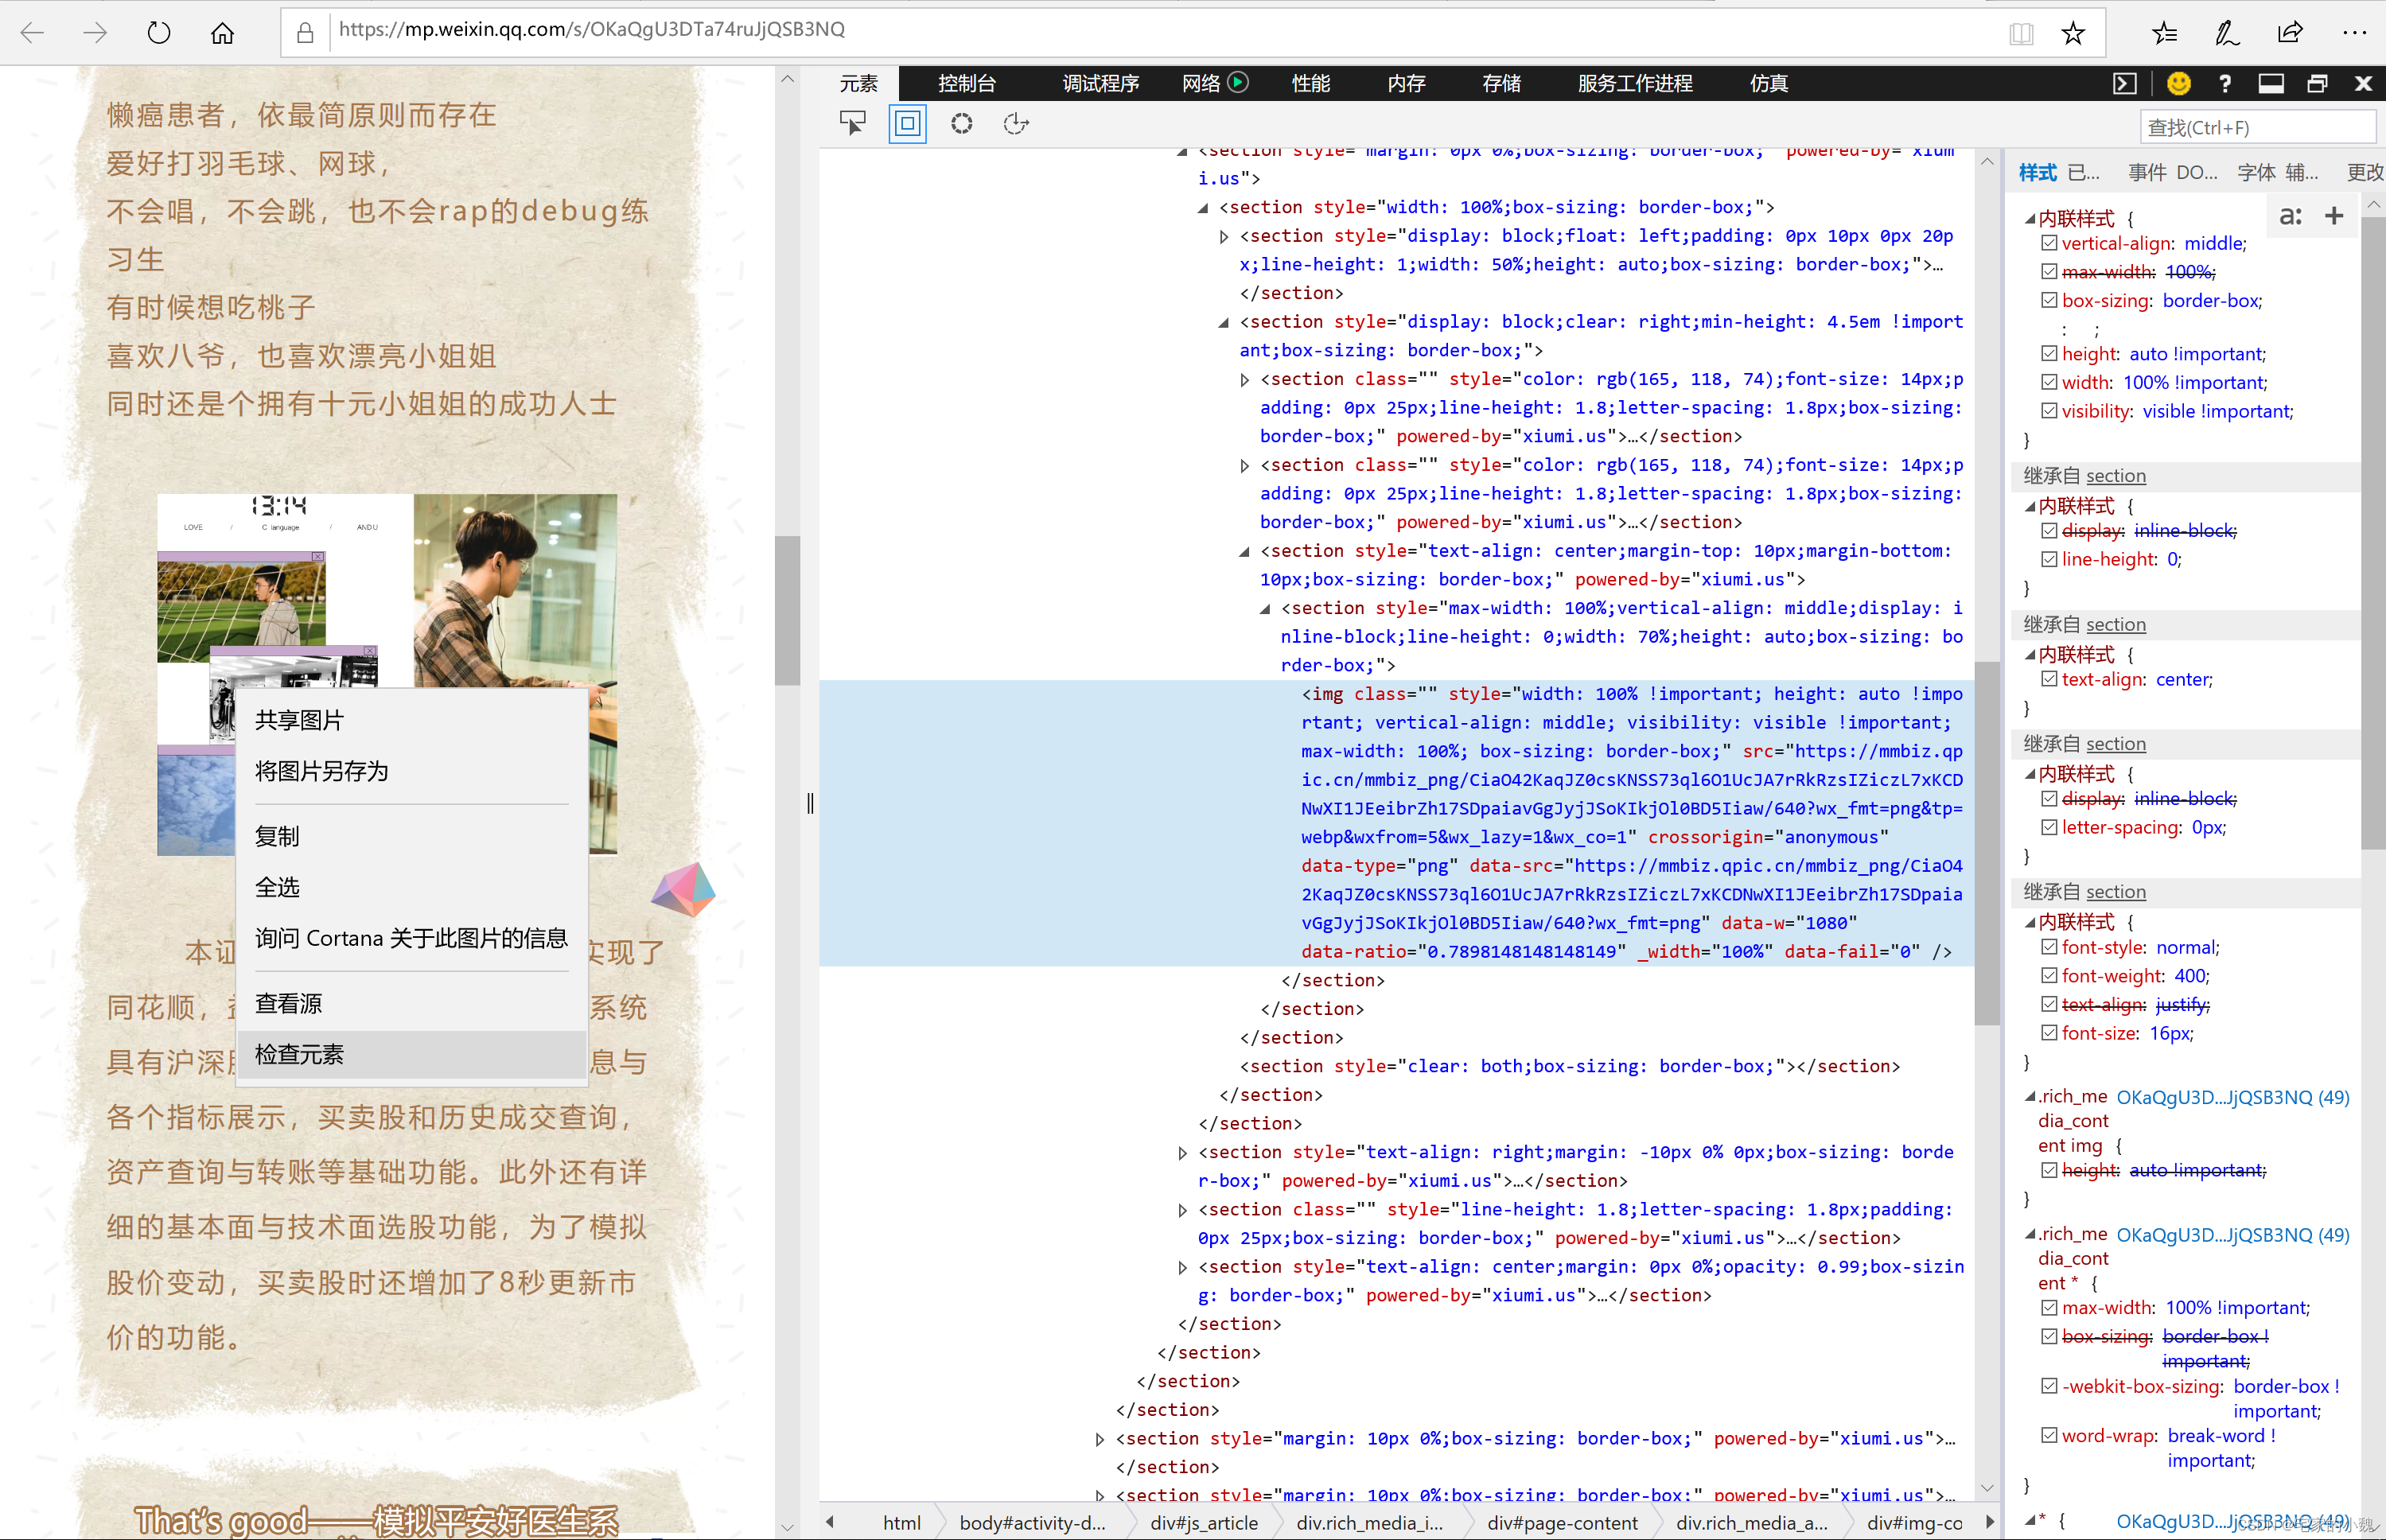Click the collage photo in article

coord(387,674)
